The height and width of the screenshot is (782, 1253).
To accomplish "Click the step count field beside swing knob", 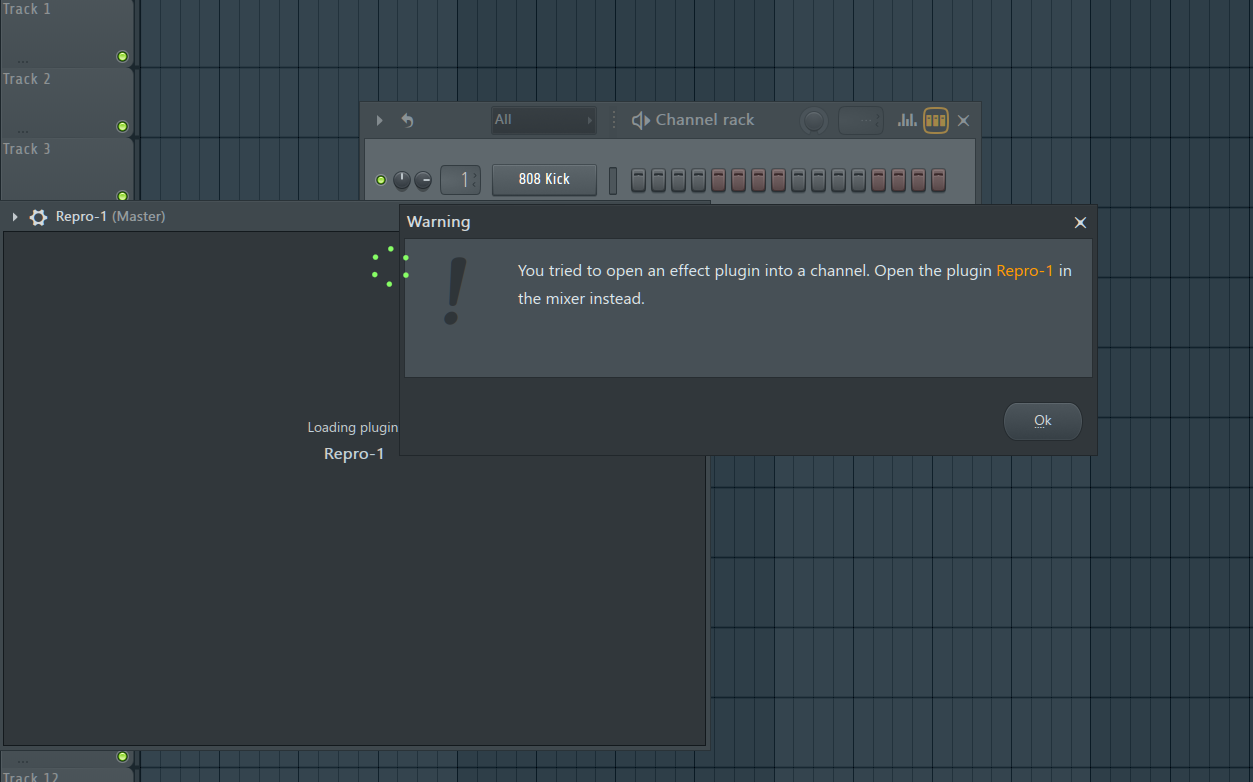I will 861,121.
